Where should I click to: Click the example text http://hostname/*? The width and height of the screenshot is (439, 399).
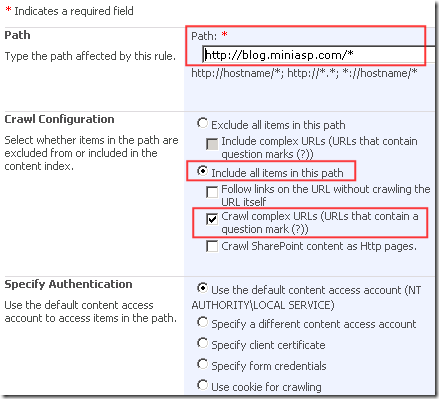237,73
